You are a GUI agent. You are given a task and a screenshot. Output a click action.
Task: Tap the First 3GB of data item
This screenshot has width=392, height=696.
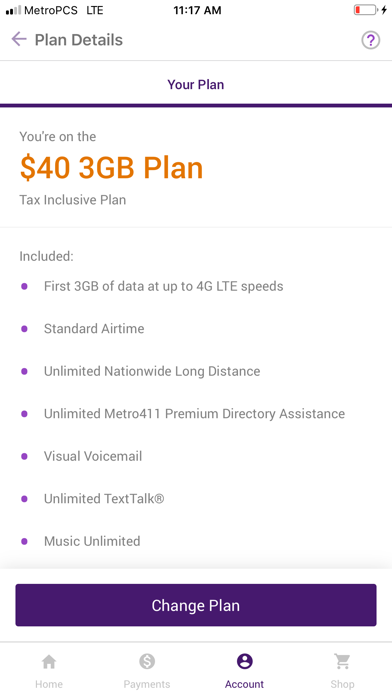163,286
